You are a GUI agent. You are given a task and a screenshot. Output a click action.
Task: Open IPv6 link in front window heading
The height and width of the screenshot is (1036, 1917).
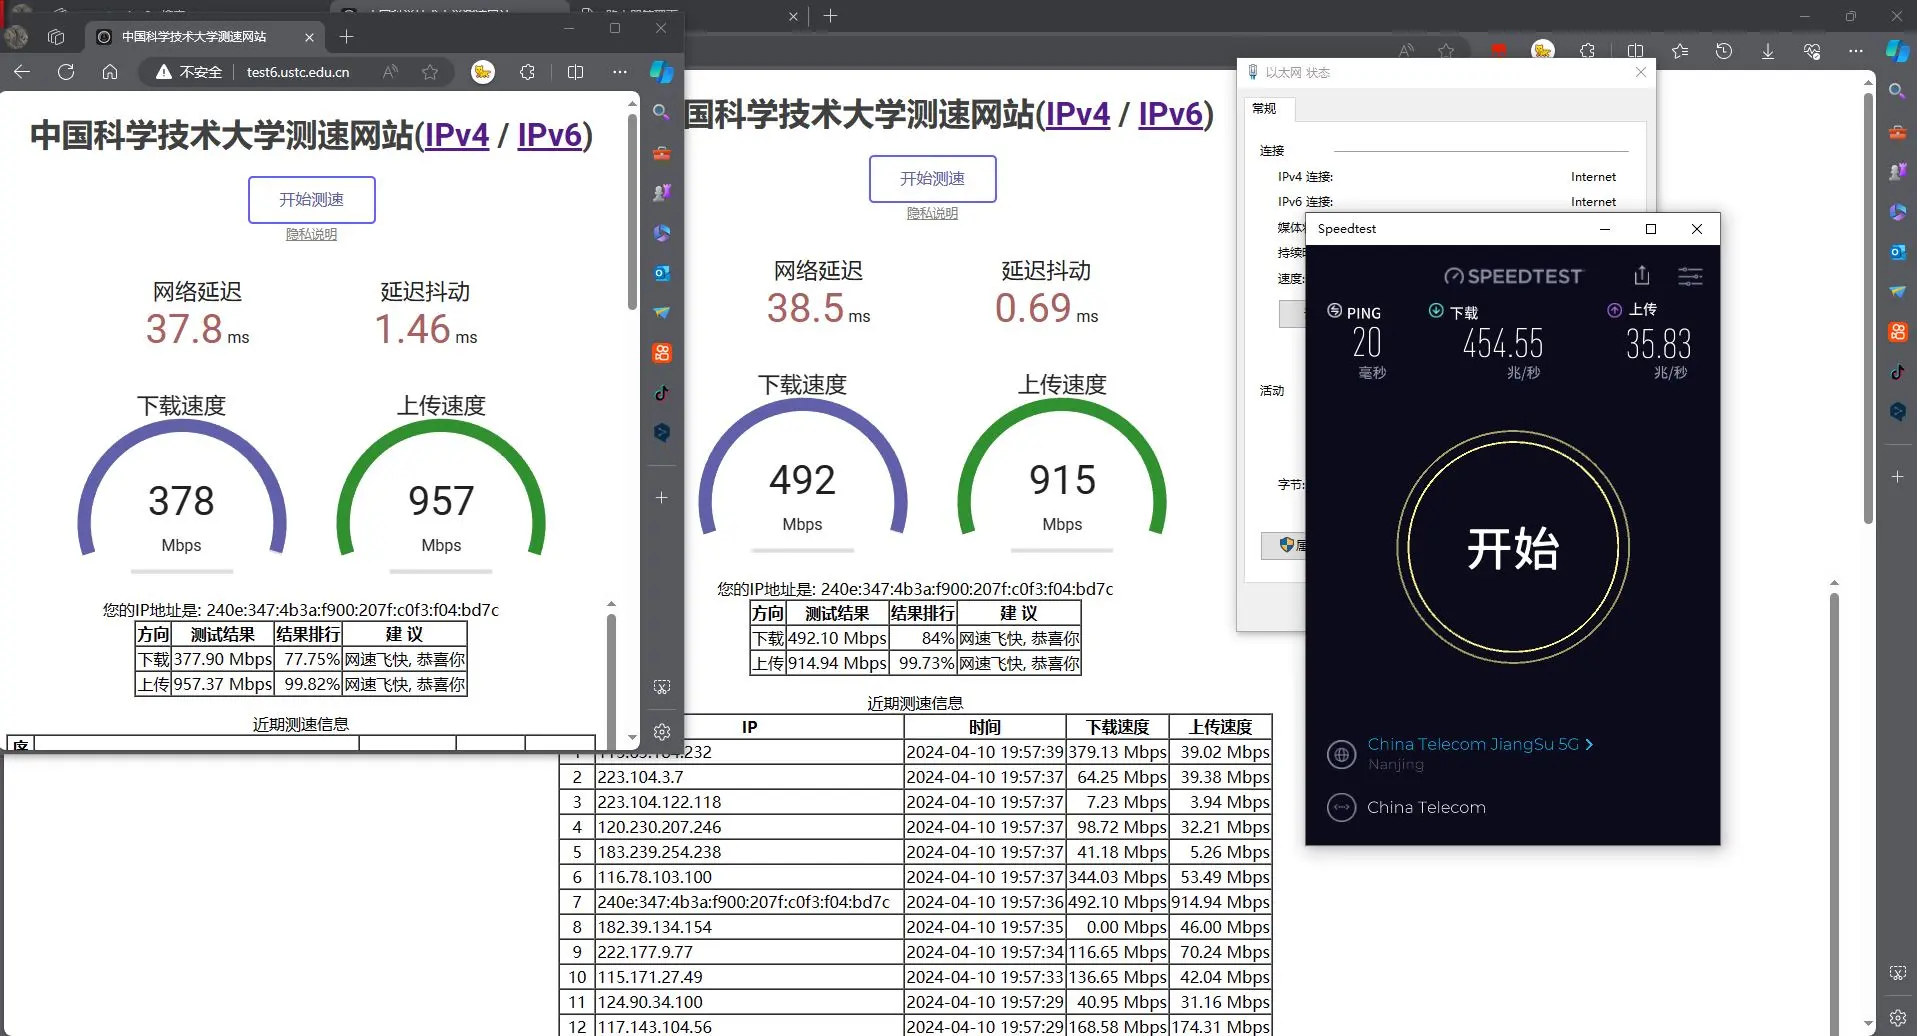549,135
